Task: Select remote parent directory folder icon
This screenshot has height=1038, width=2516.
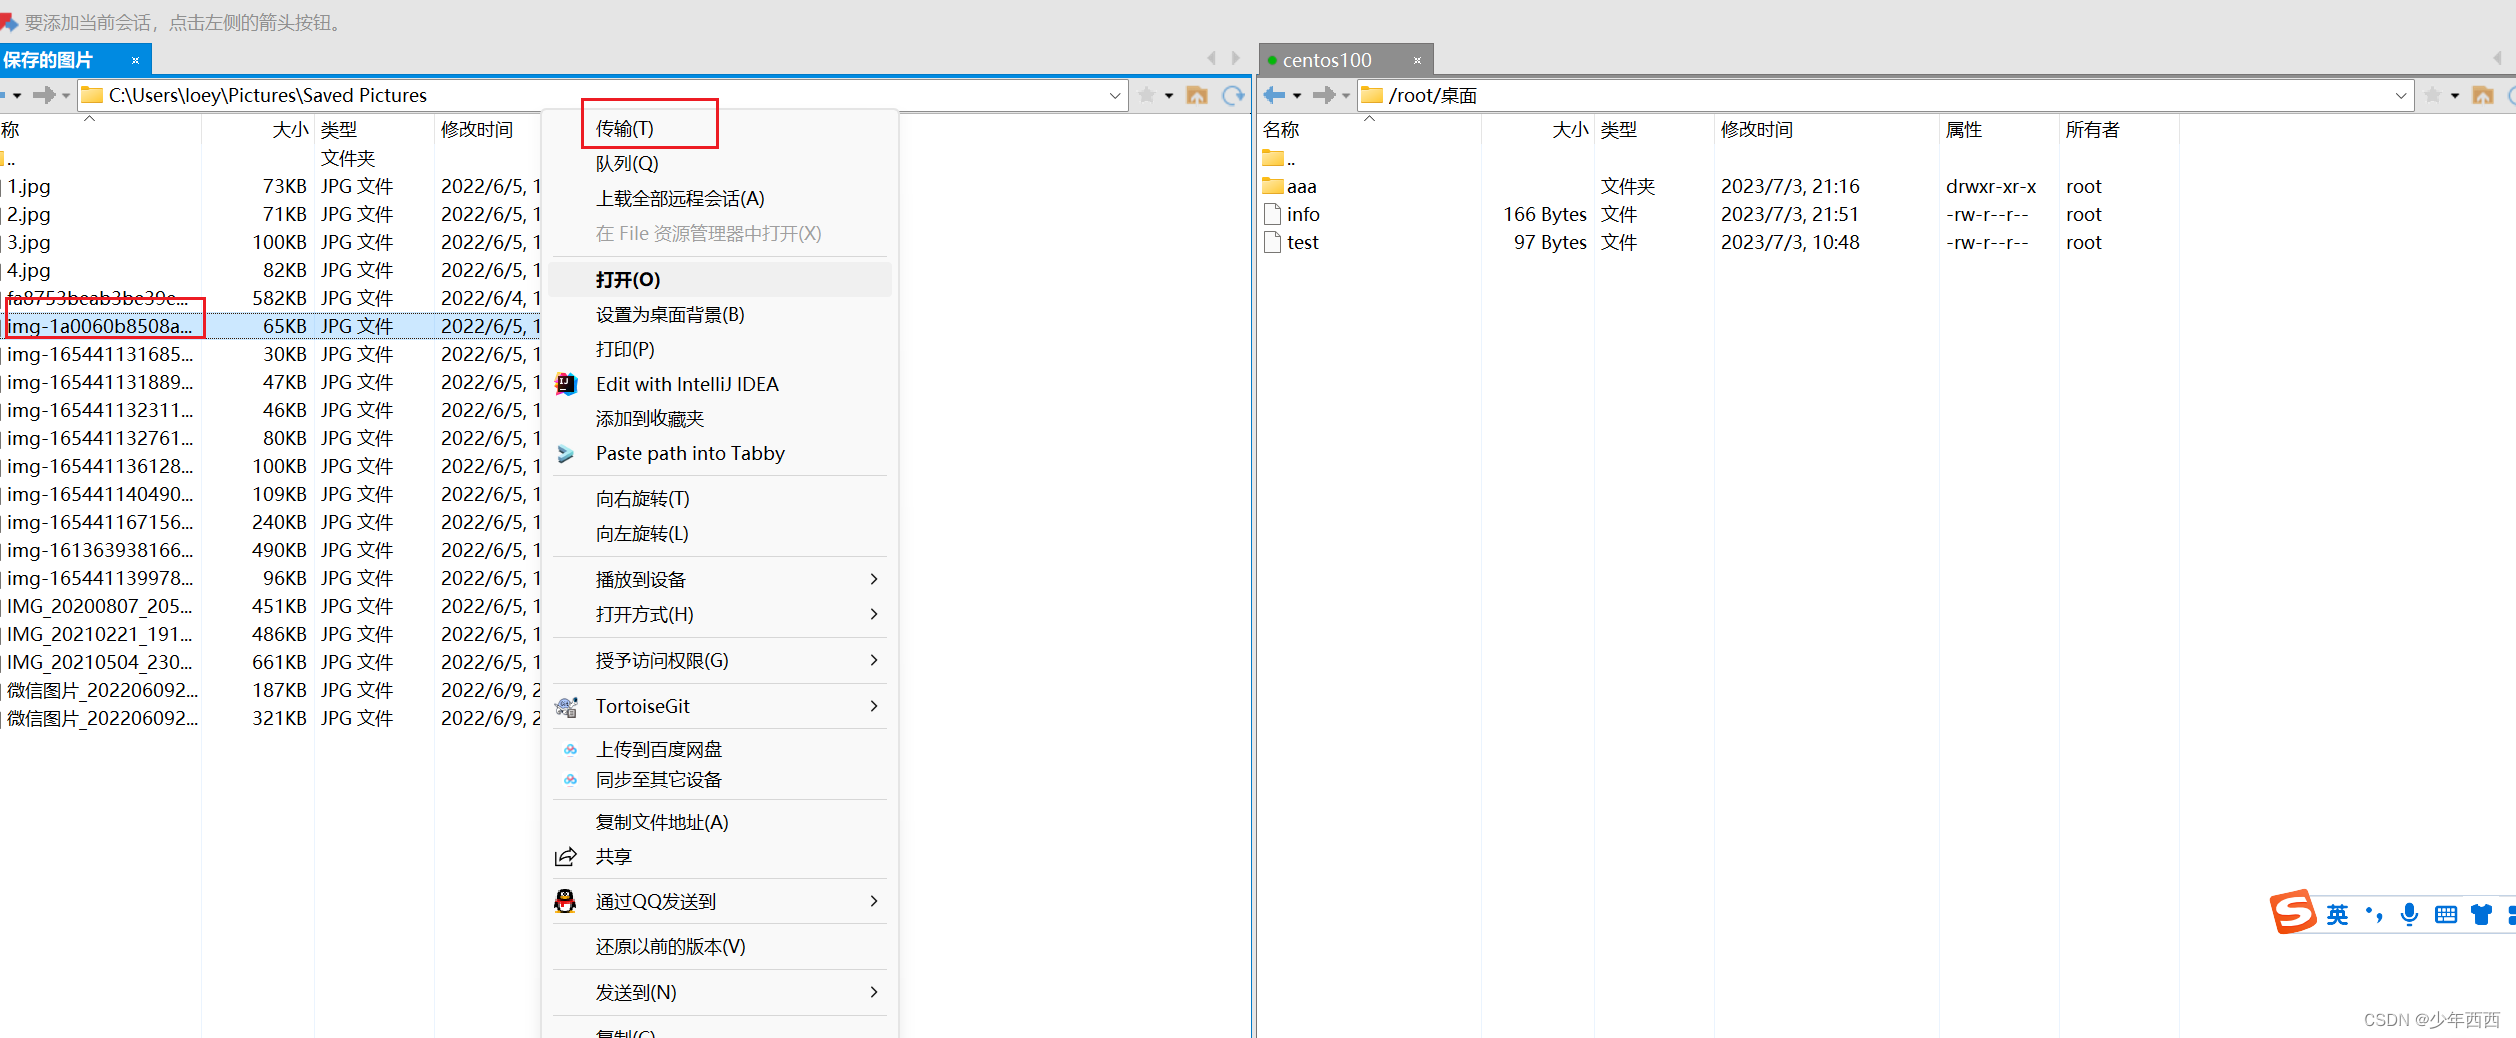Action: pos(1273,158)
